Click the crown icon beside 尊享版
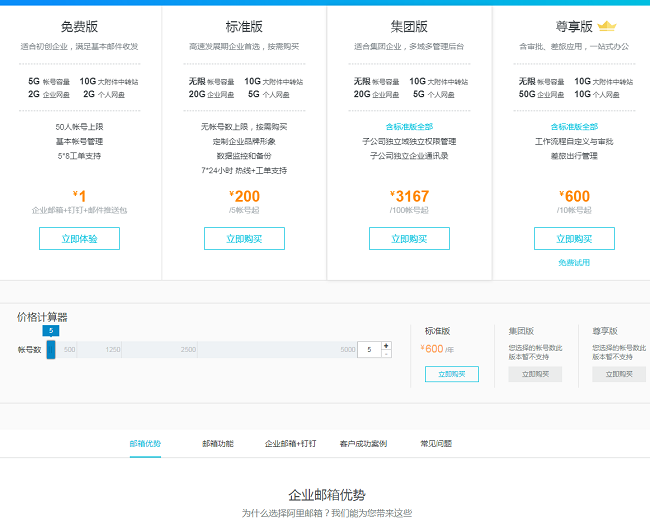This screenshot has width=650, height=519. pos(606,27)
